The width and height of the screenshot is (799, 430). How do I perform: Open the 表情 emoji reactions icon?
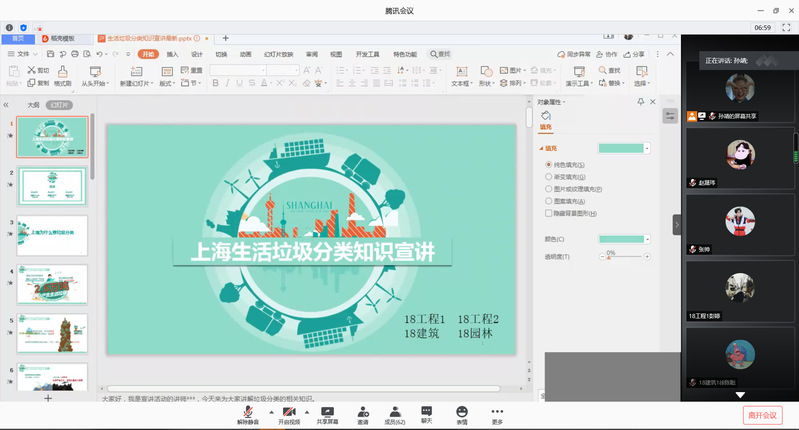click(462, 411)
